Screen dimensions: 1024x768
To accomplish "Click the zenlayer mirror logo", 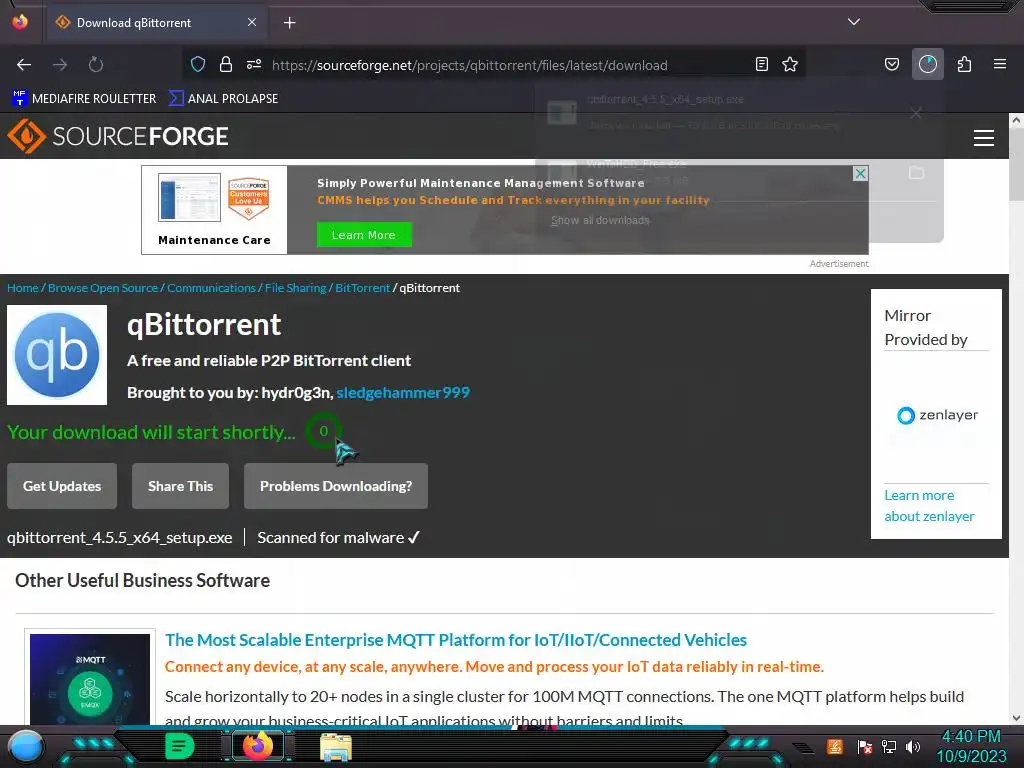I will [x=937, y=415].
